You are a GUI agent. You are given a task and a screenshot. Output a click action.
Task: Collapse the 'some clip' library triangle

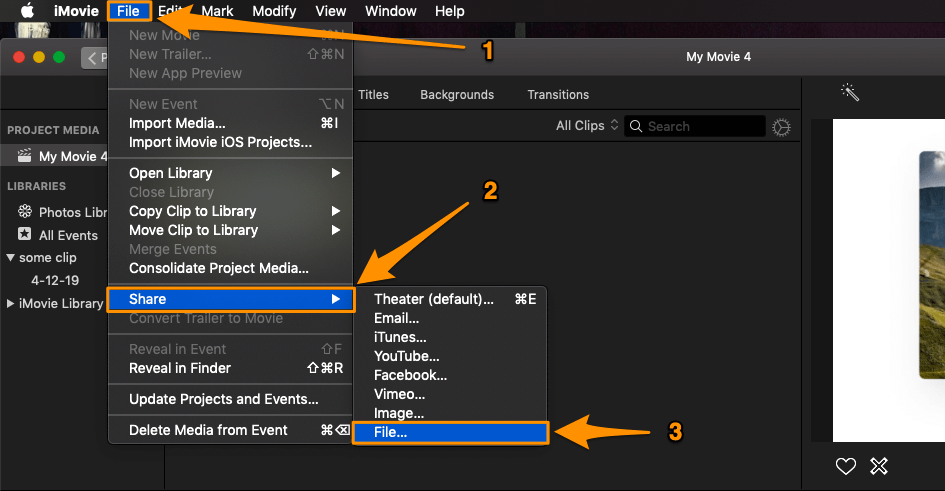click(11, 258)
